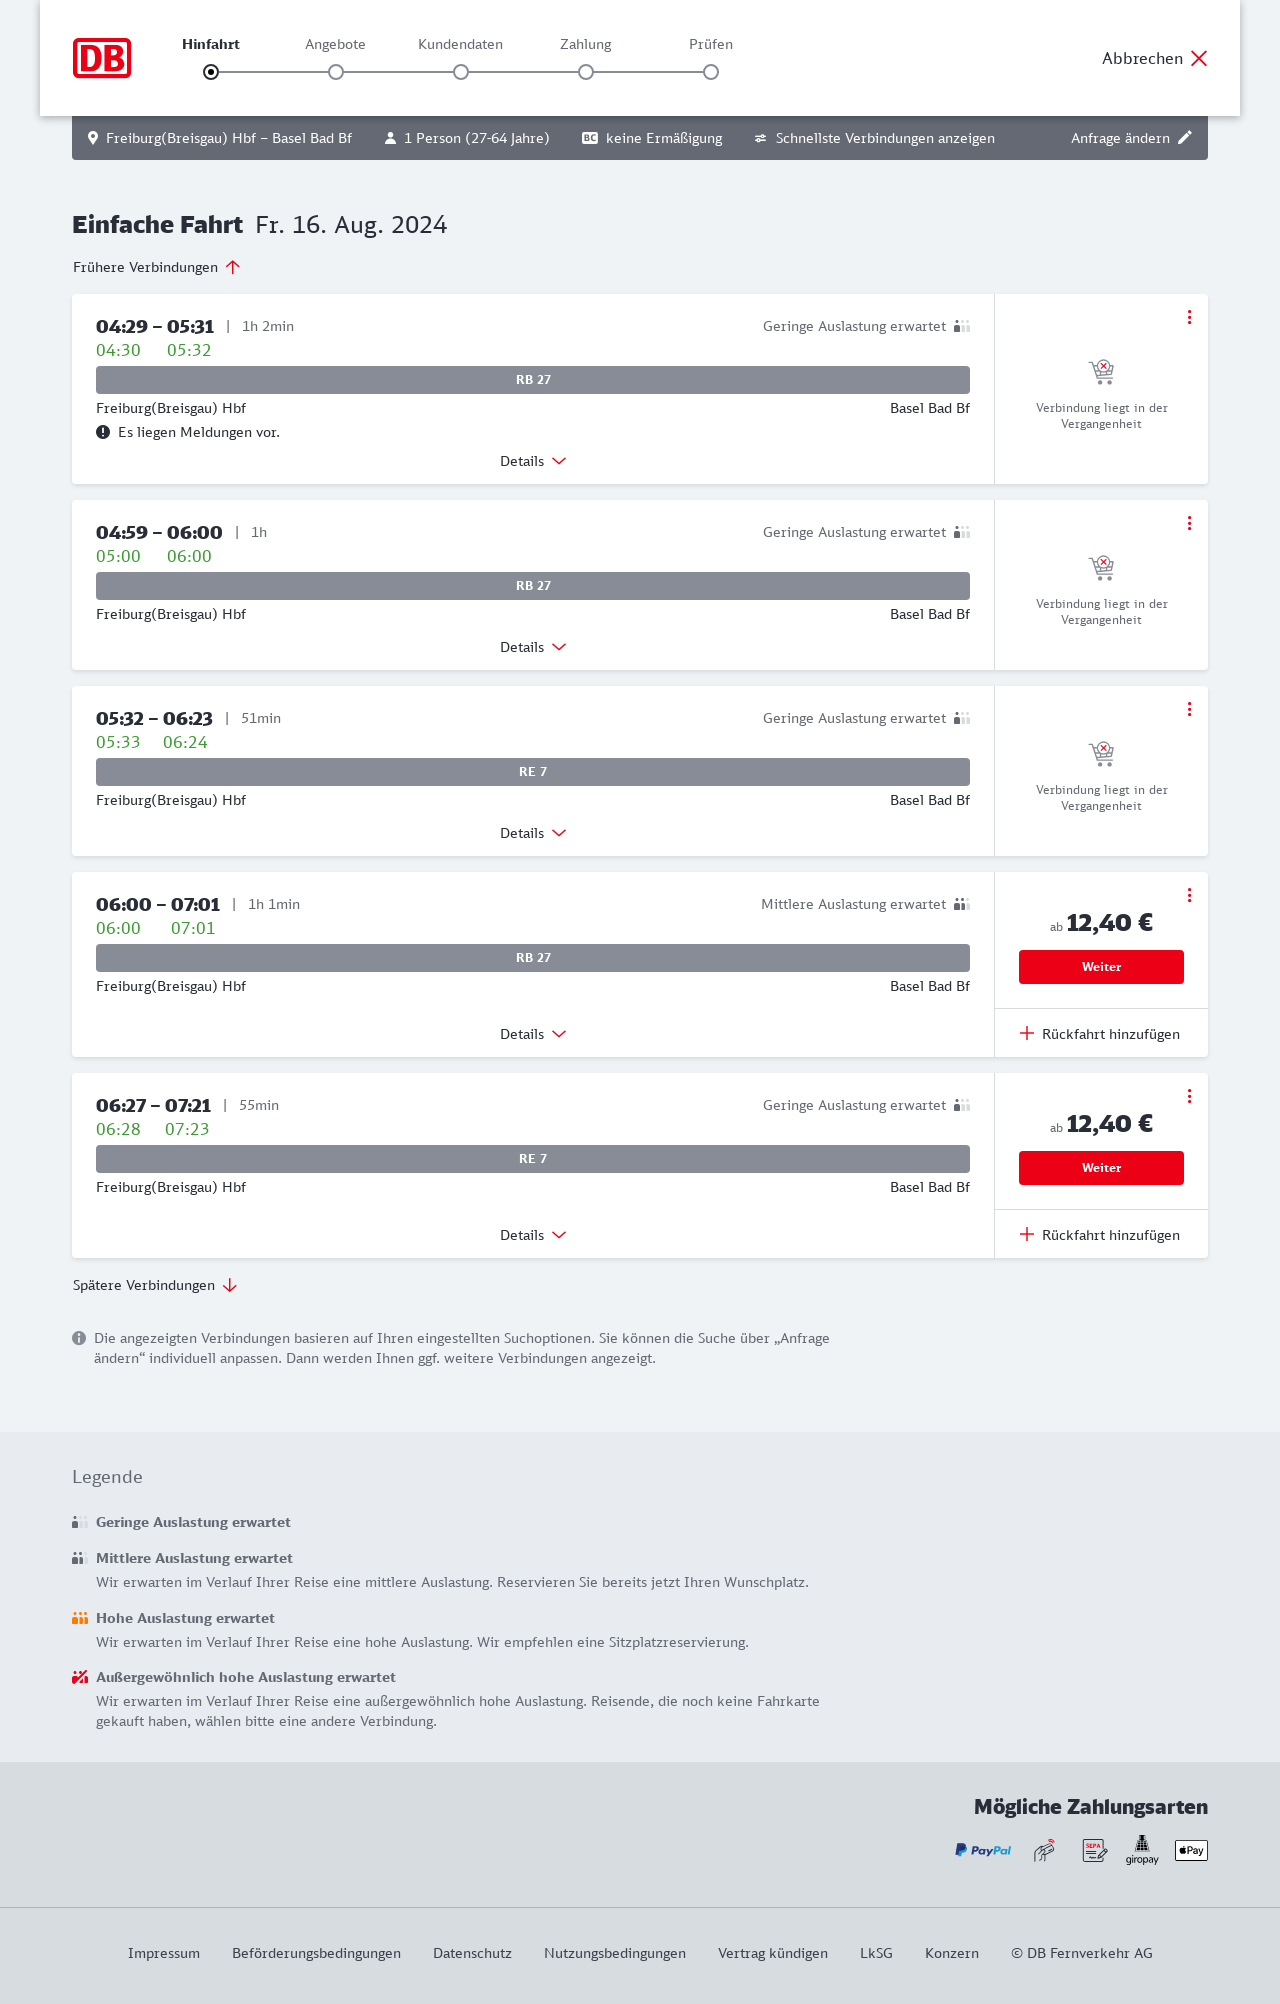This screenshot has width=1280, height=2004.
Task: Click the Abbrechen X icon
Action: coord(1199,58)
